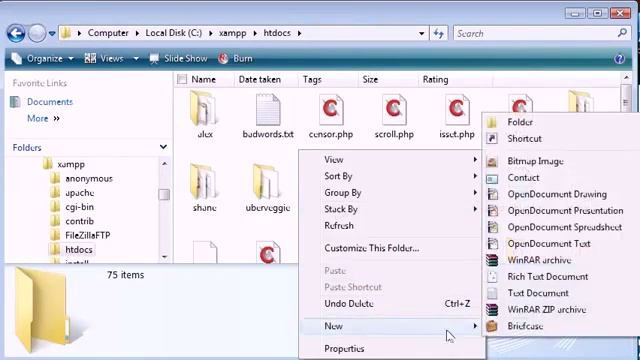The width and height of the screenshot is (640, 360).
Task: Expand the Views dropdown arrow
Action: click(136, 59)
